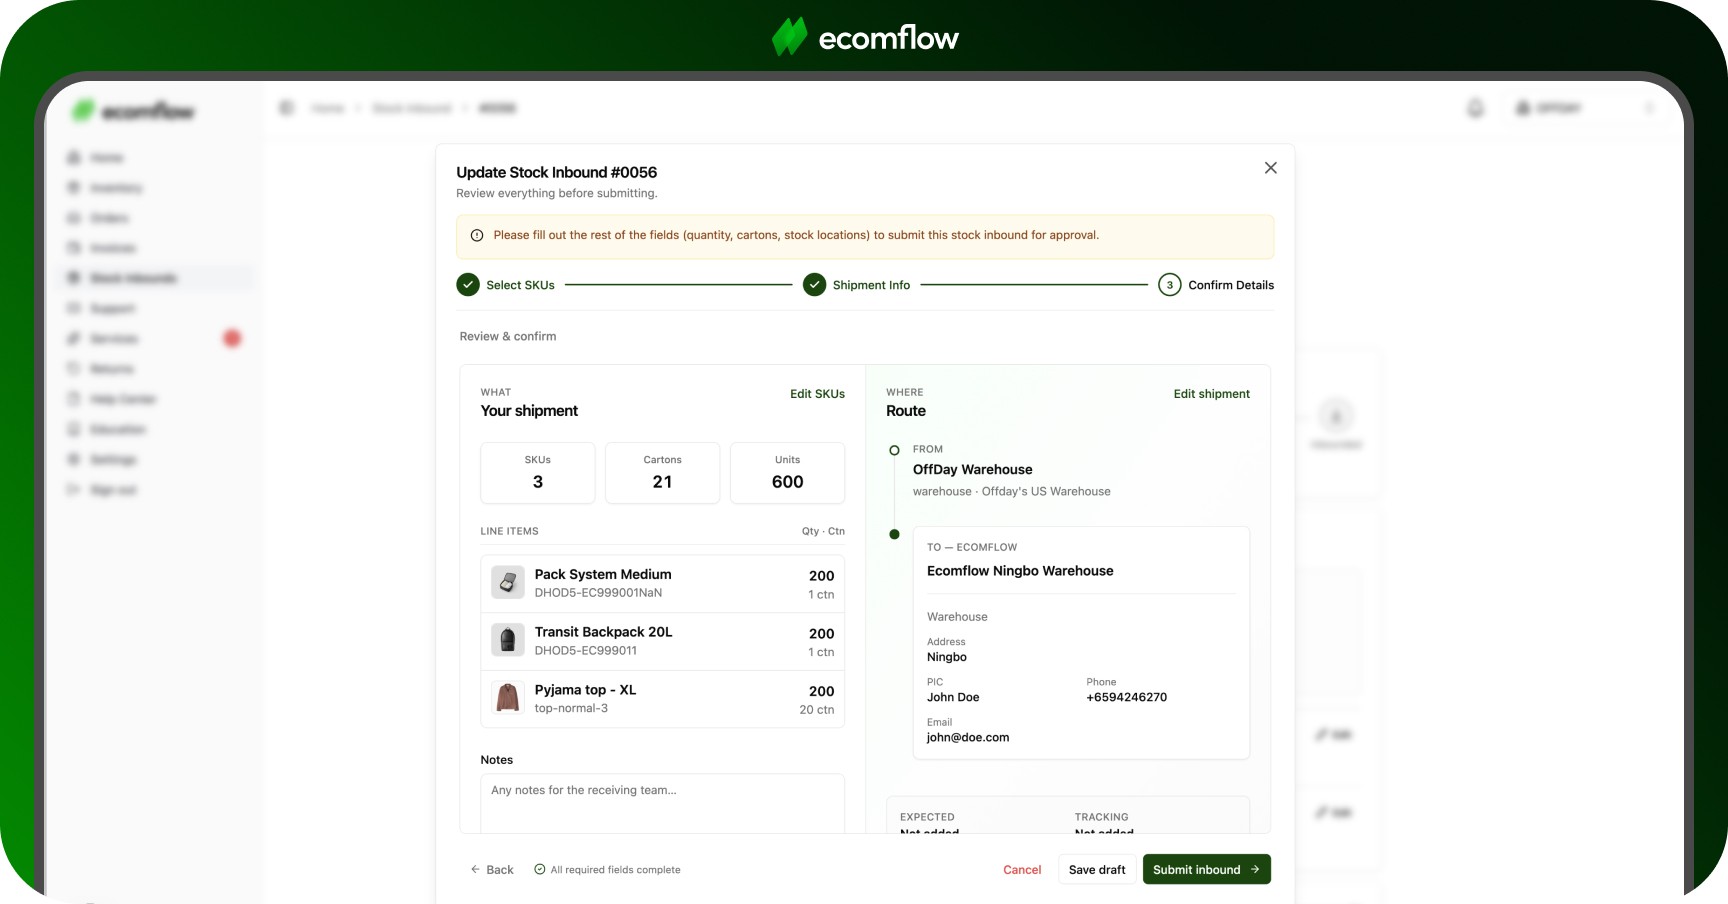Select the Pack System Medium line item
This screenshot has width=1728, height=904.
pyautogui.click(x=662, y=584)
